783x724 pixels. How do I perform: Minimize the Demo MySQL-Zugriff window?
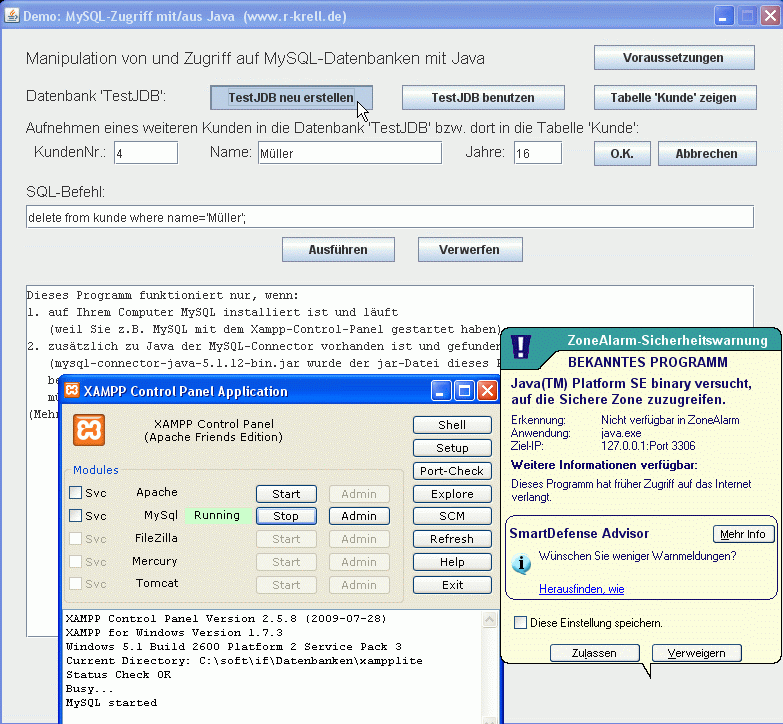point(723,16)
